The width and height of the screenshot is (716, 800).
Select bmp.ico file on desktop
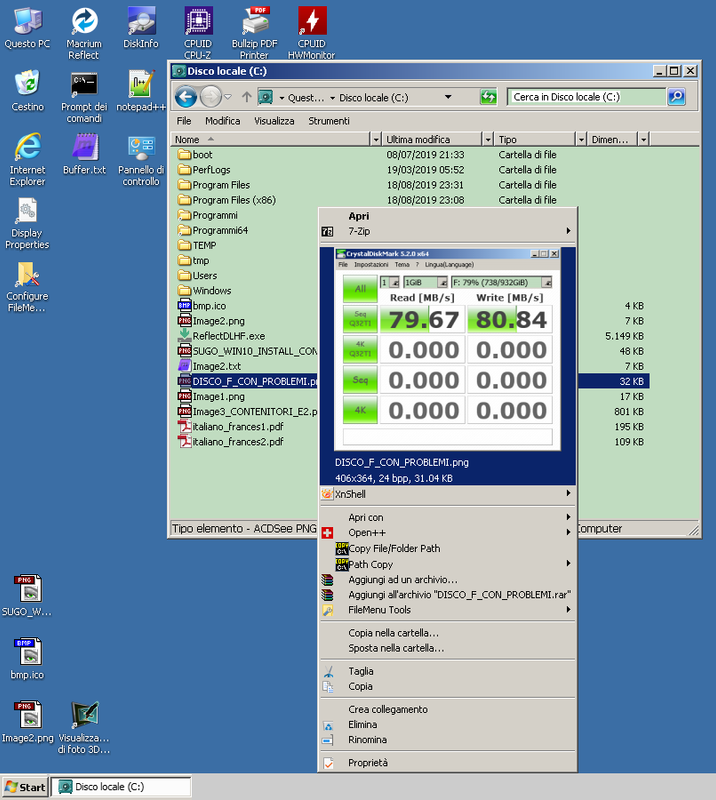point(27,659)
